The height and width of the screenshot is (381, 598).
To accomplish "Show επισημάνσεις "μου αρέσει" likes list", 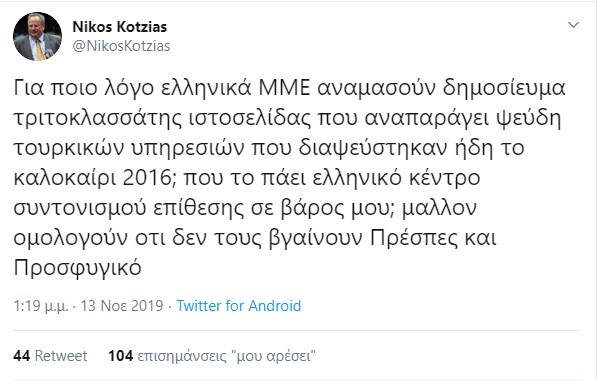I will [227, 356].
